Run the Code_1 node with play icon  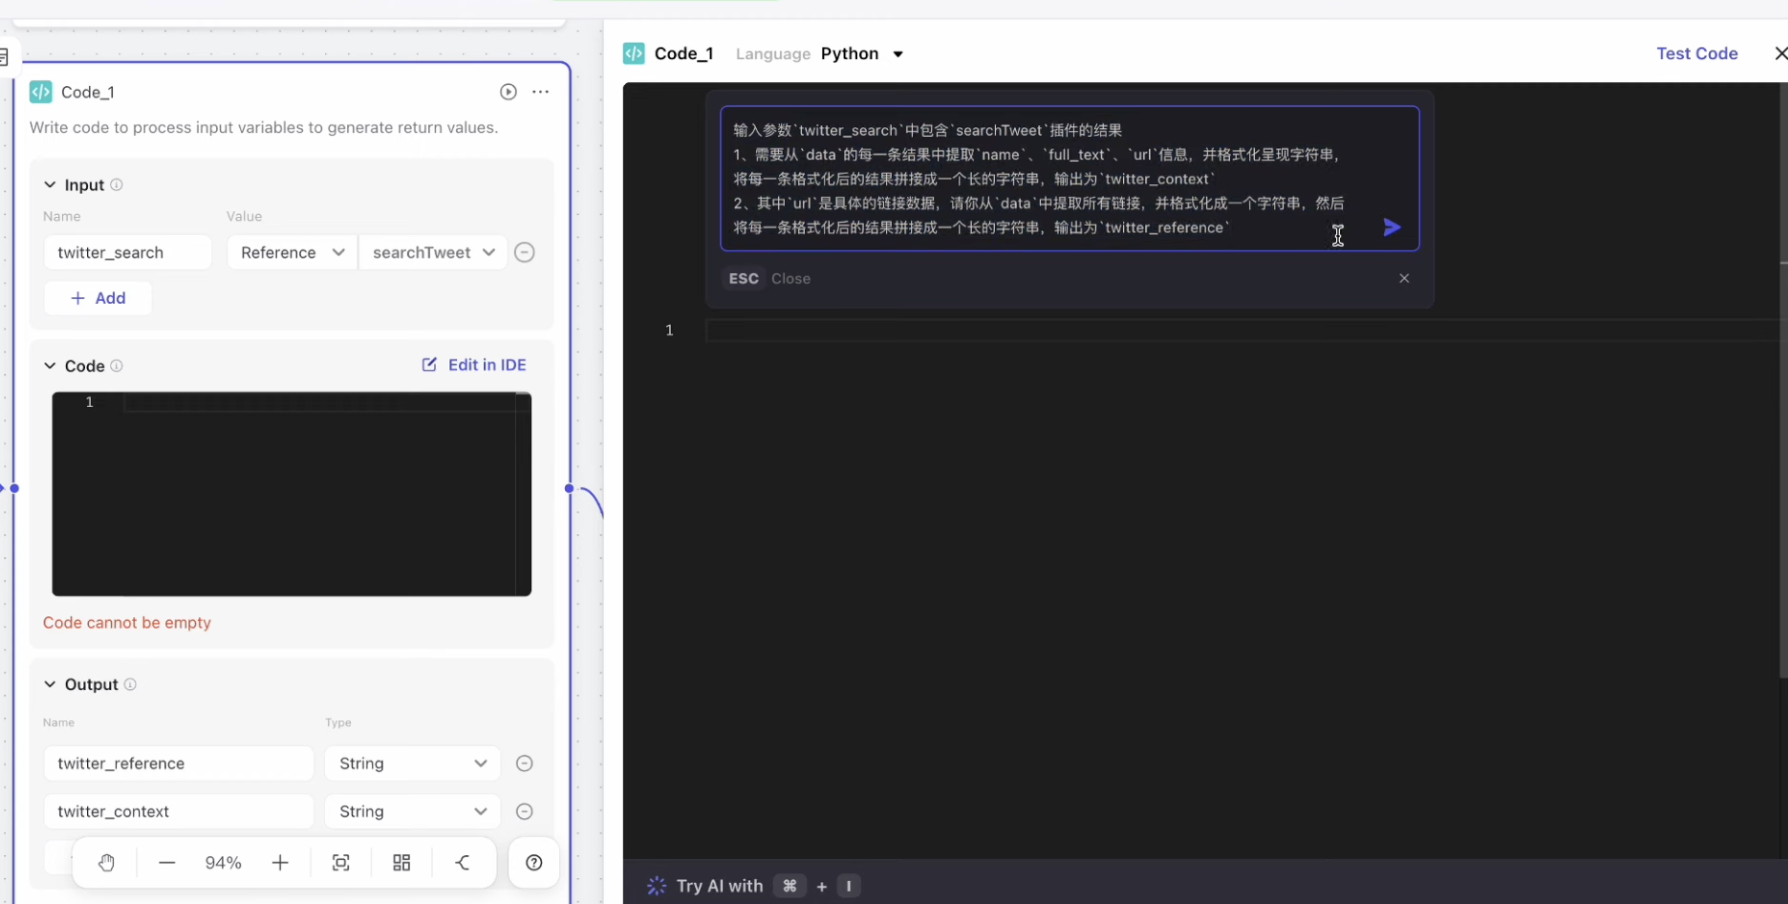tap(508, 92)
